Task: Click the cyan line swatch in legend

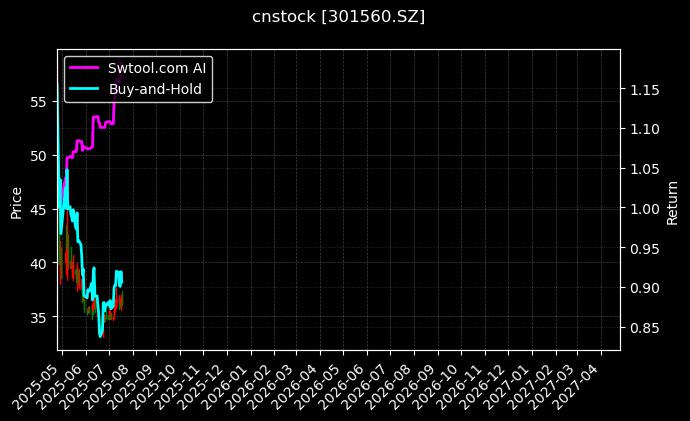Action: point(85,89)
